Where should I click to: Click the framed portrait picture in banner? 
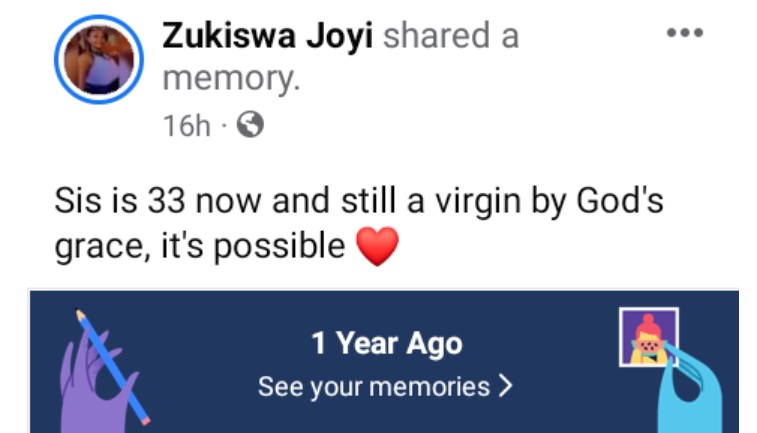pyautogui.click(x=648, y=337)
